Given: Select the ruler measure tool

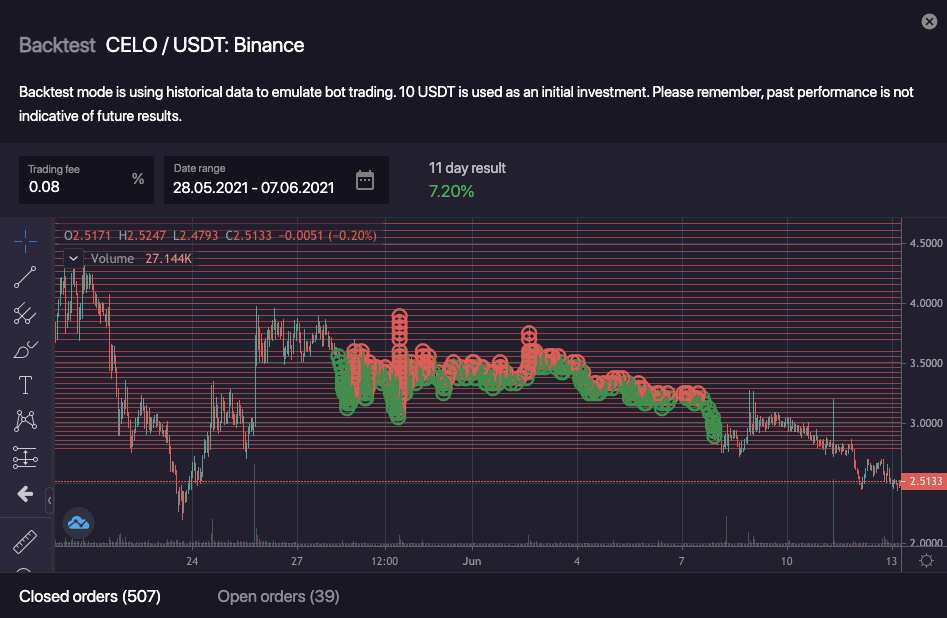Looking at the screenshot, I should (x=25, y=542).
